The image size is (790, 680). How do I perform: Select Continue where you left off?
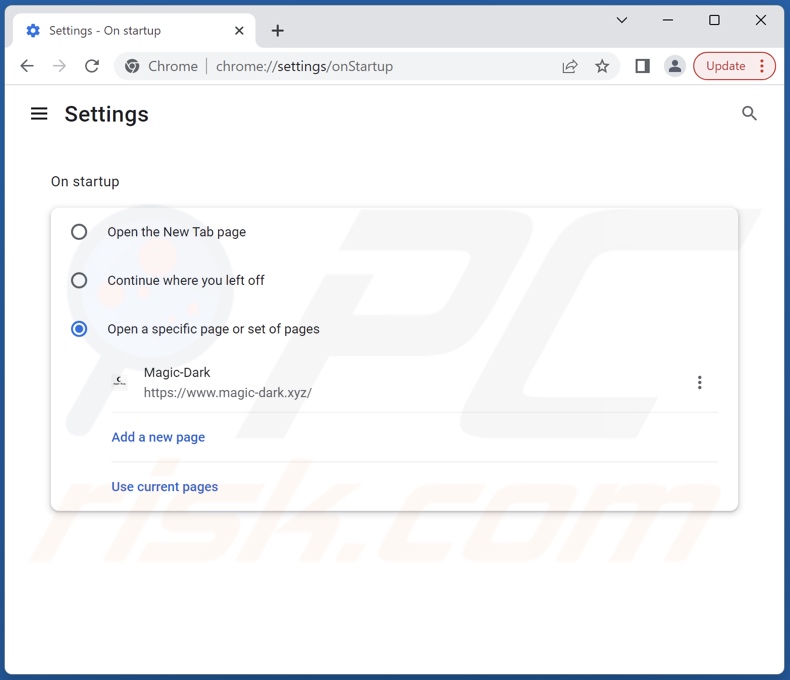click(x=79, y=281)
